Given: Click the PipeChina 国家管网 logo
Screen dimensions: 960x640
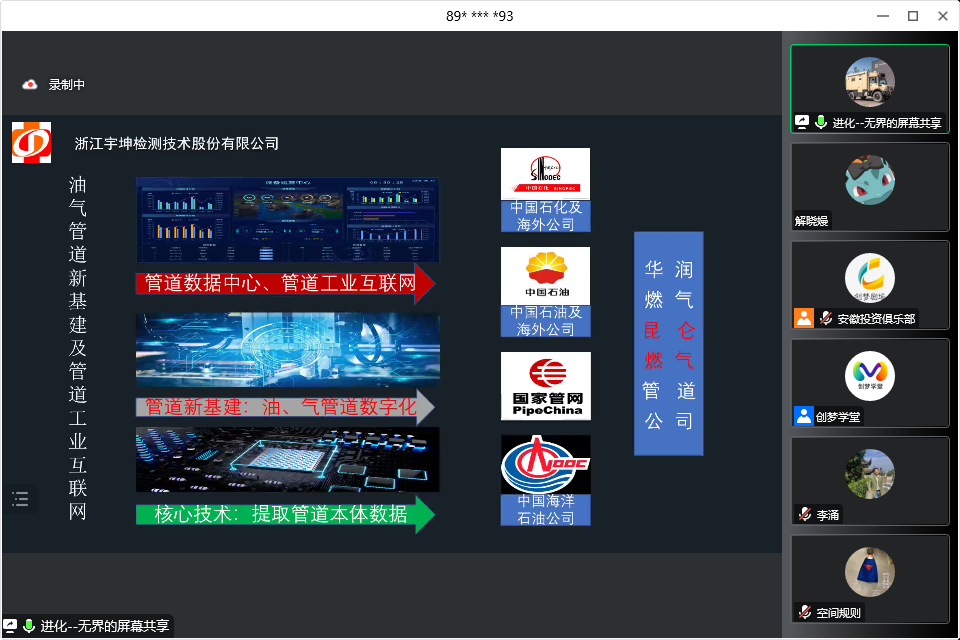Looking at the screenshot, I should [x=546, y=386].
